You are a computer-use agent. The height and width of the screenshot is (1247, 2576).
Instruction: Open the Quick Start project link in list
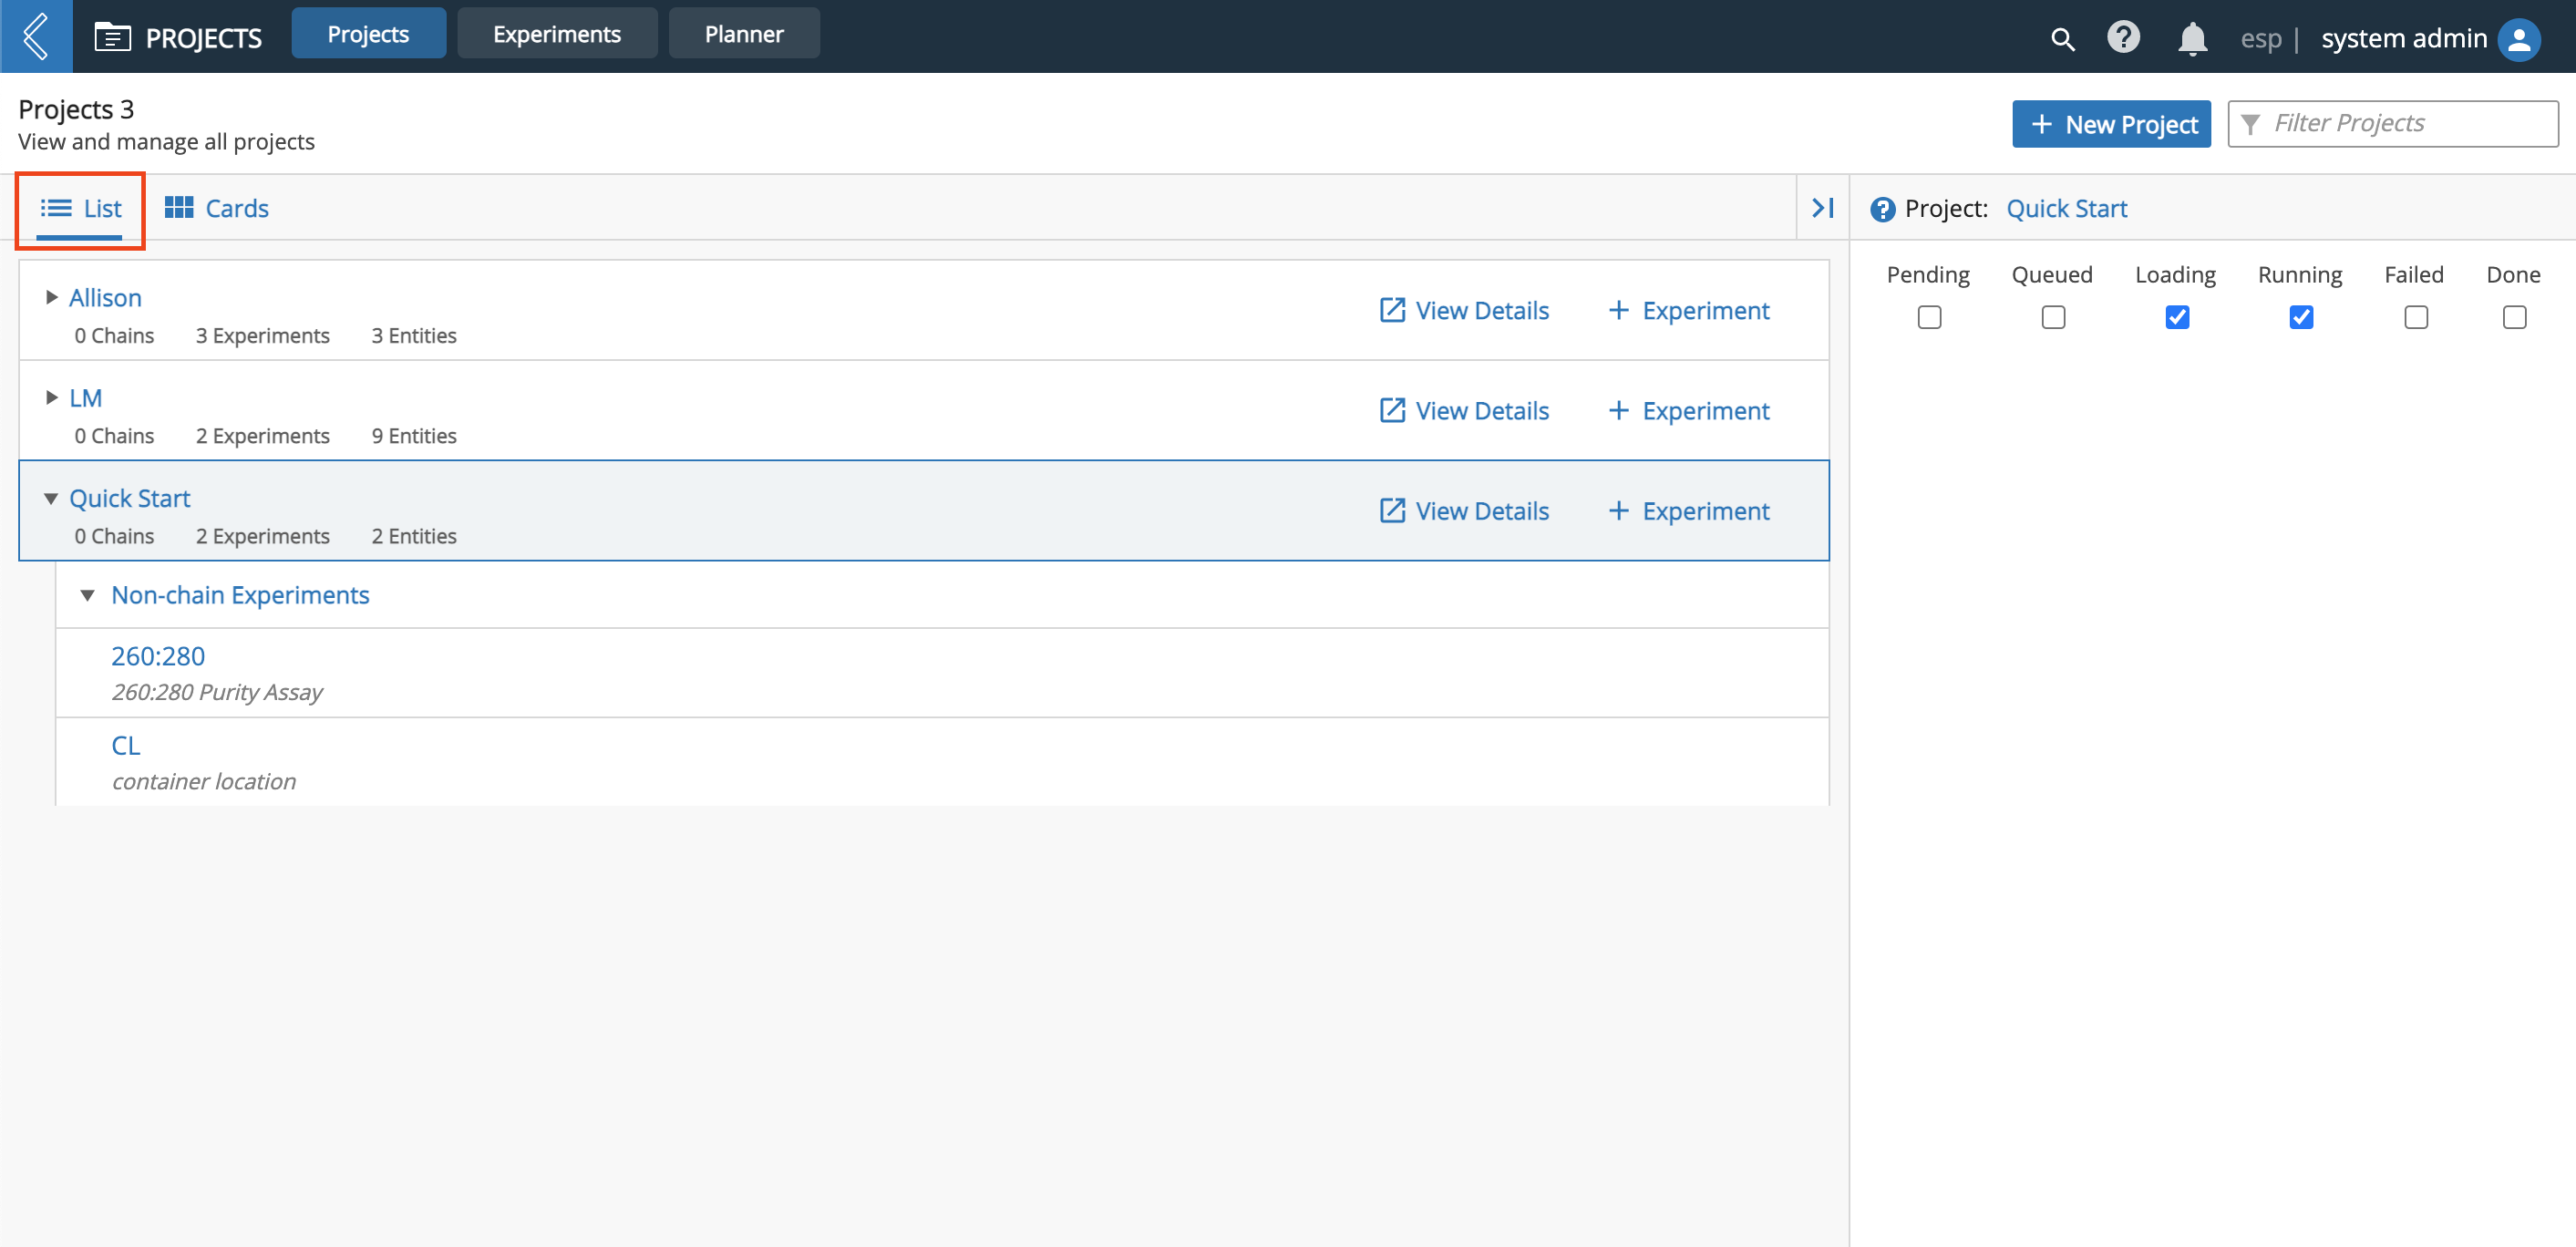point(129,498)
